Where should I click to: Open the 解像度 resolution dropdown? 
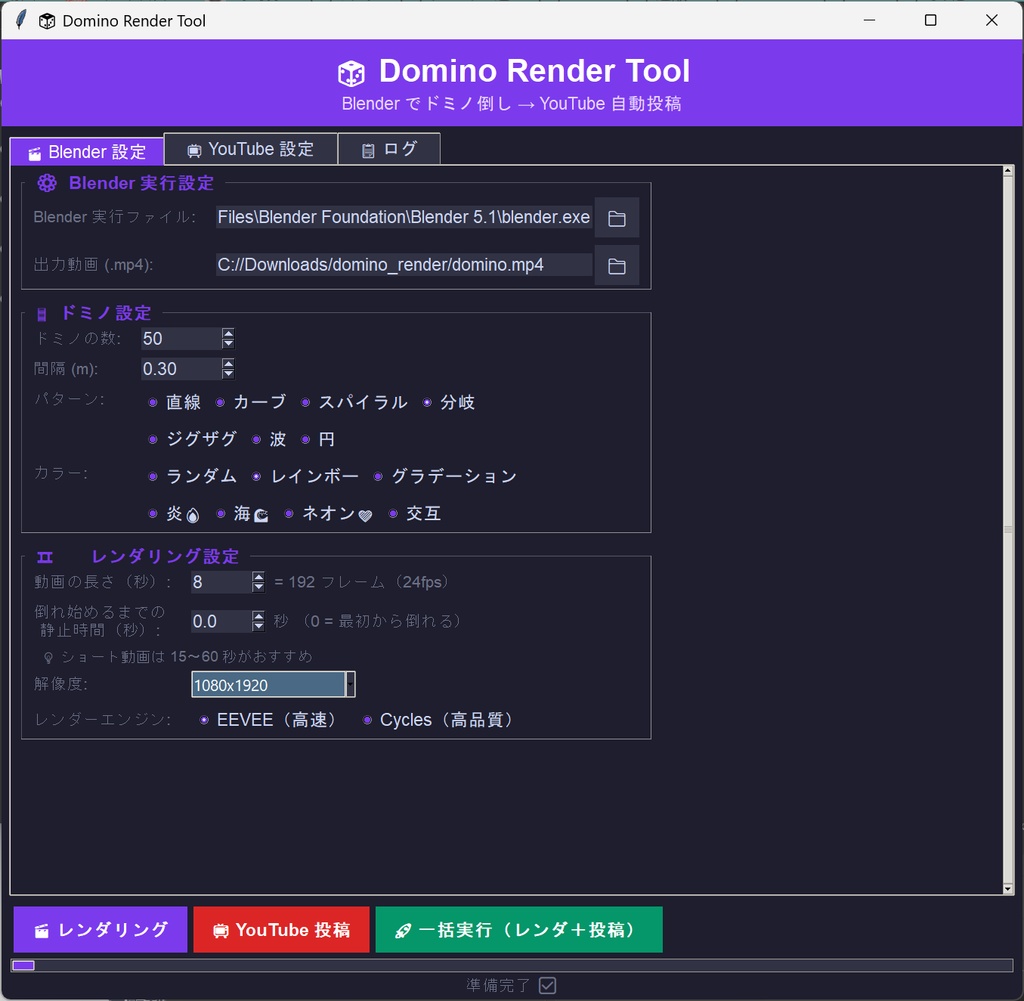coord(351,684)
